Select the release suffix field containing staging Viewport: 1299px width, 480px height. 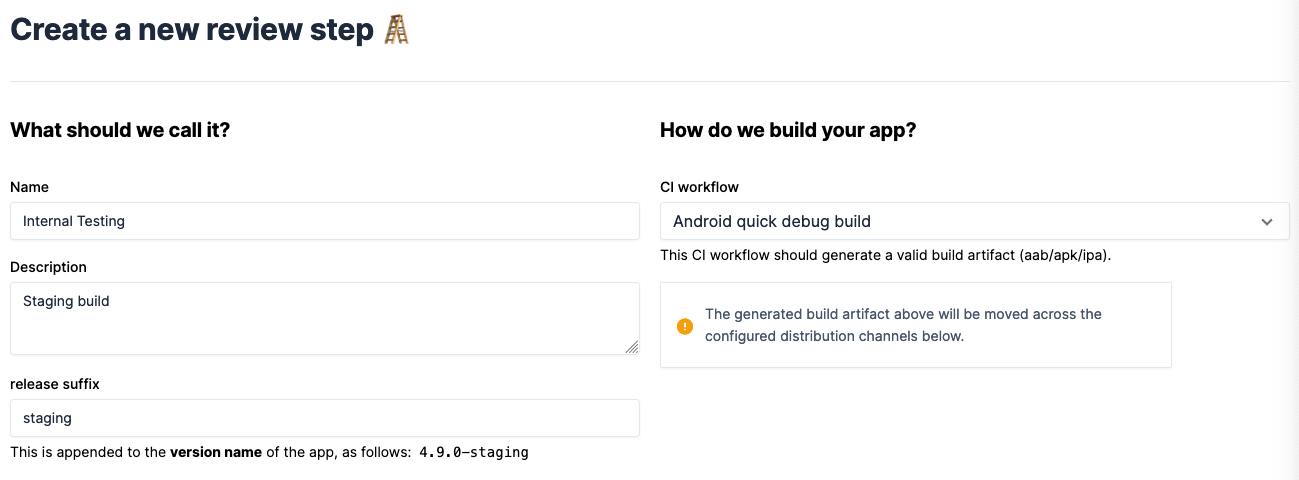[325, 418]
